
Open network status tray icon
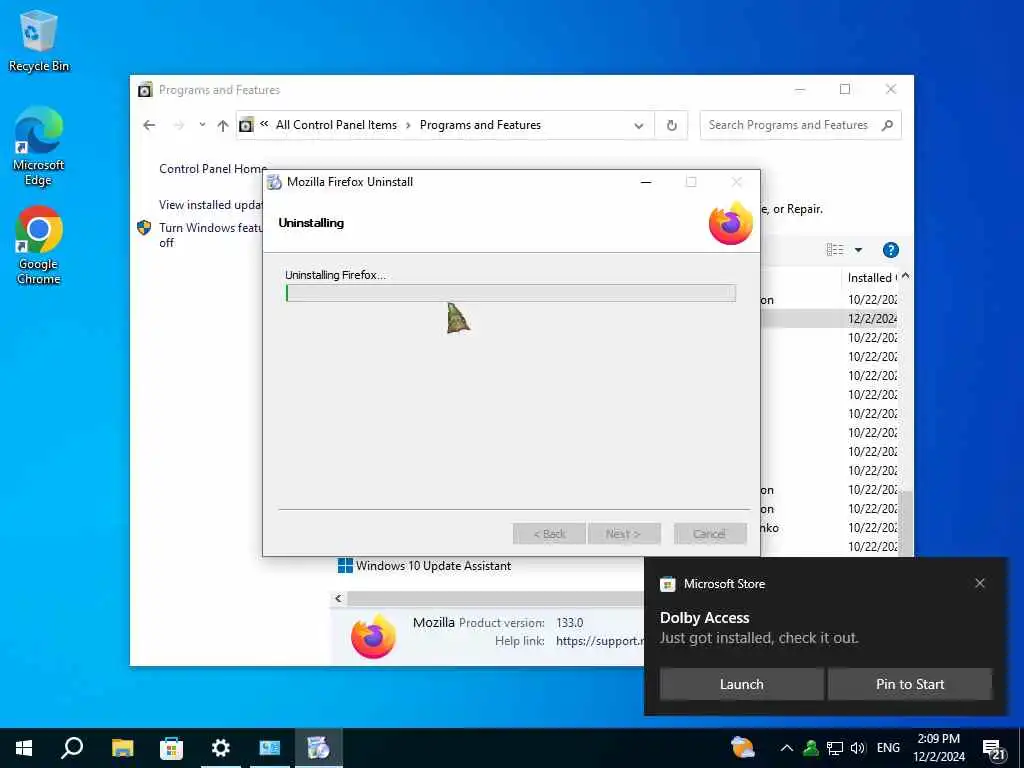click(835, 748)
